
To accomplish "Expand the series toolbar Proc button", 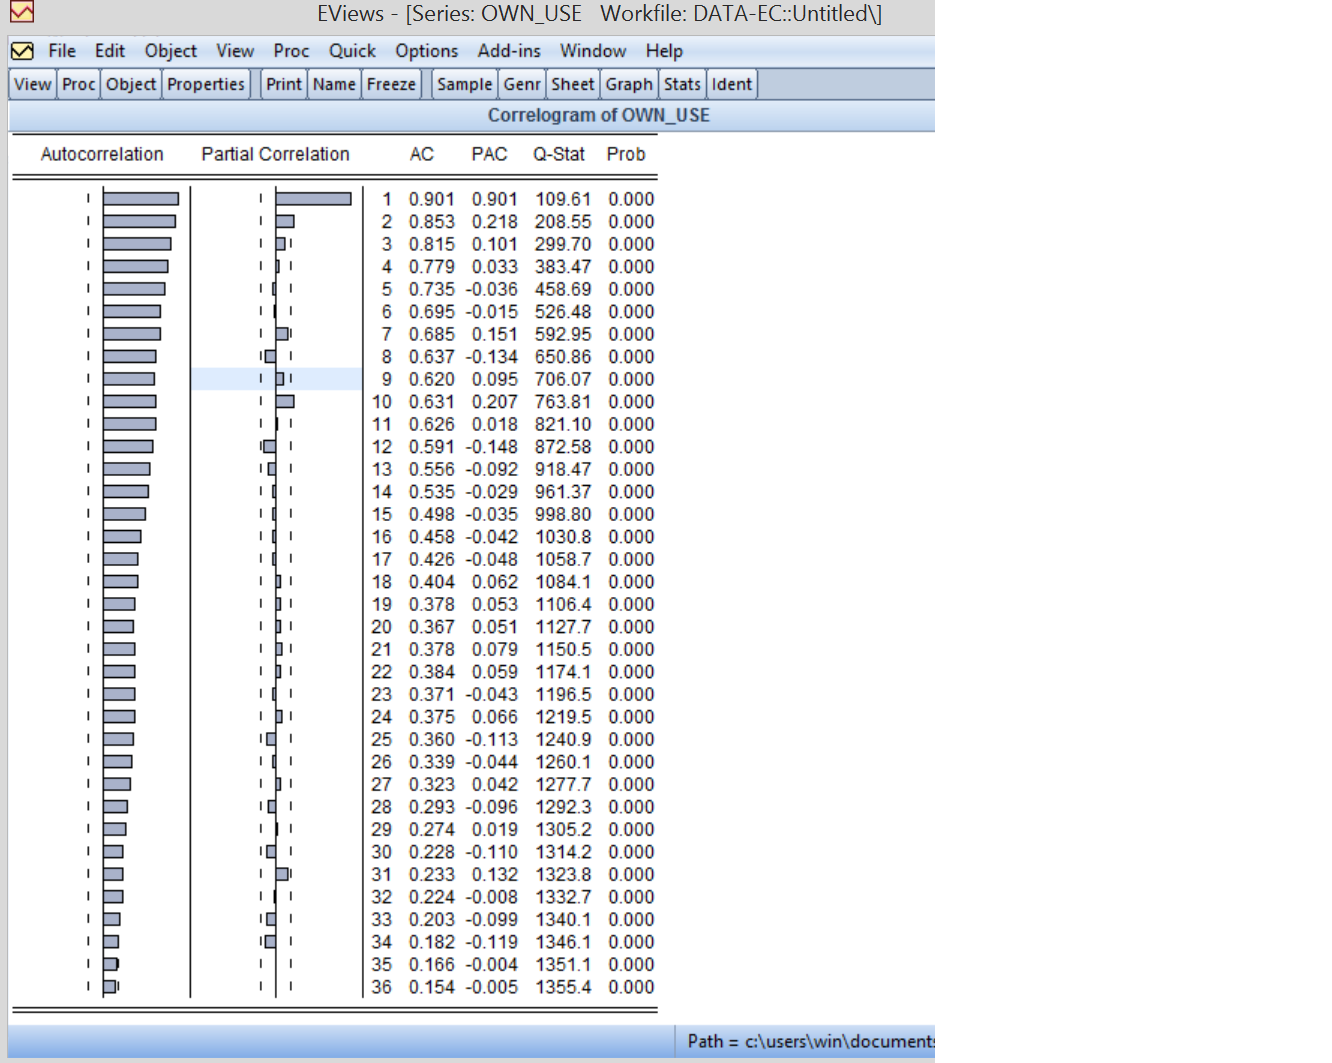I will 78,85.
